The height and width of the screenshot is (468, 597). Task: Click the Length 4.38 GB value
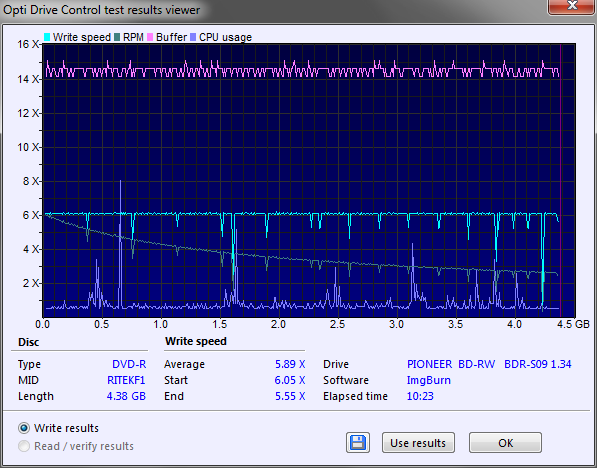tap(126, 396)
